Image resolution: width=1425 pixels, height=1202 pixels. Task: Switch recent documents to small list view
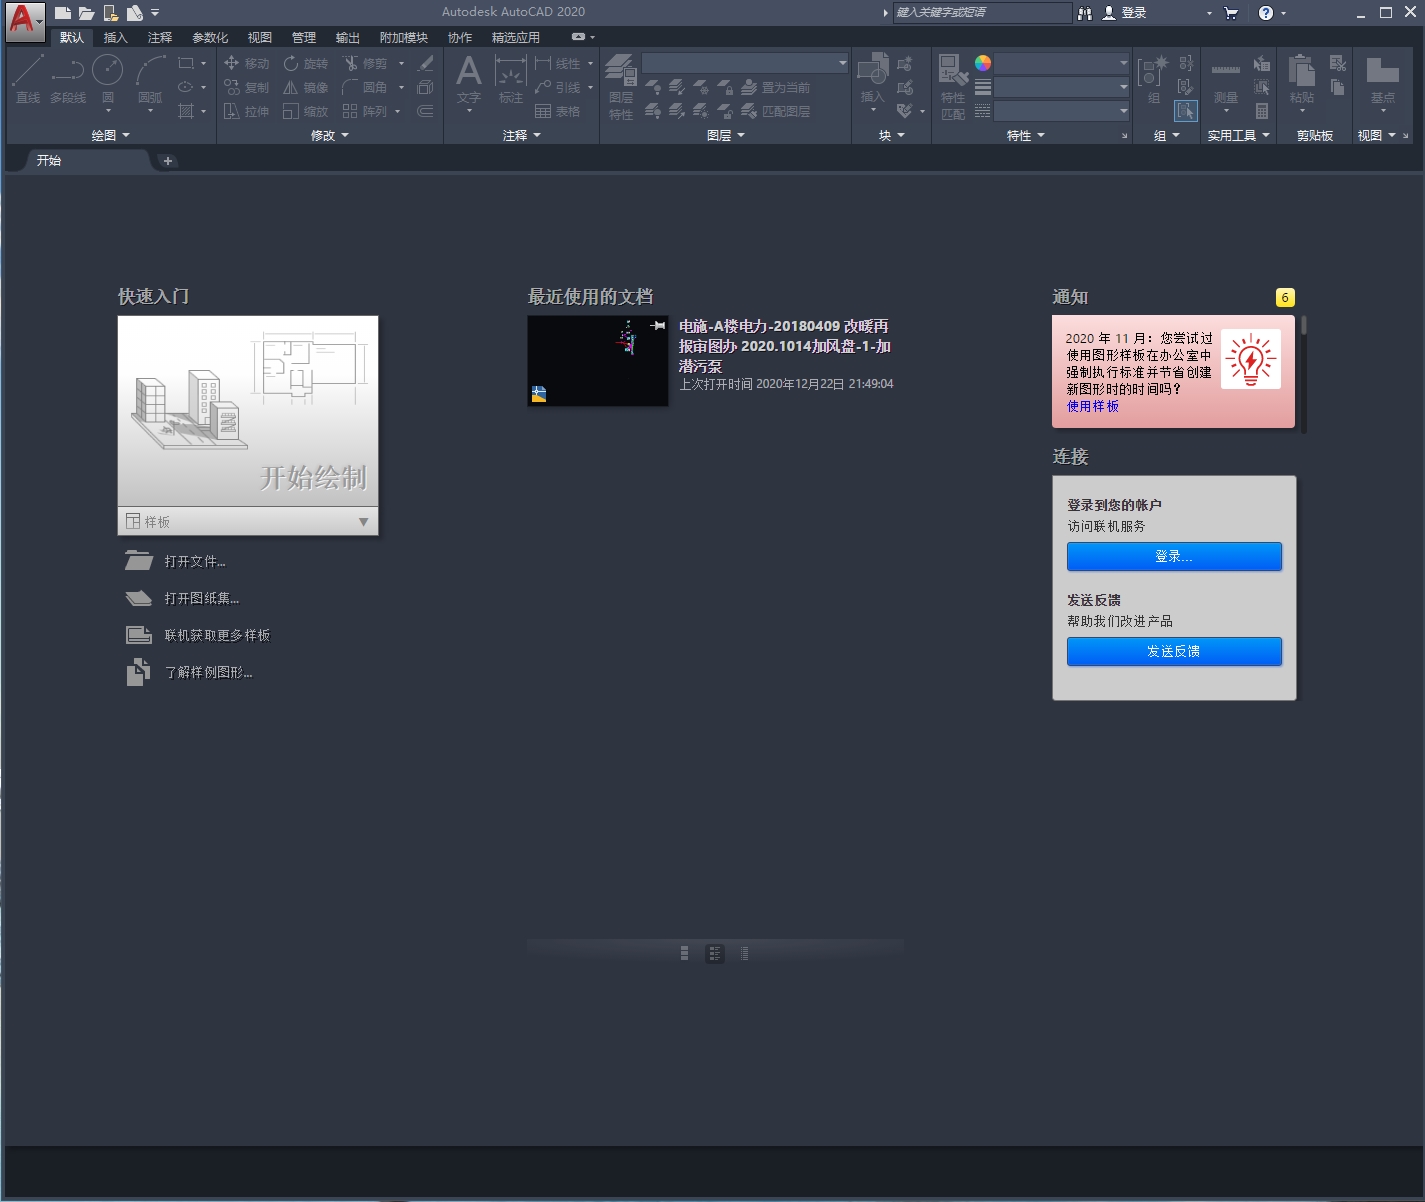(744, 953)
